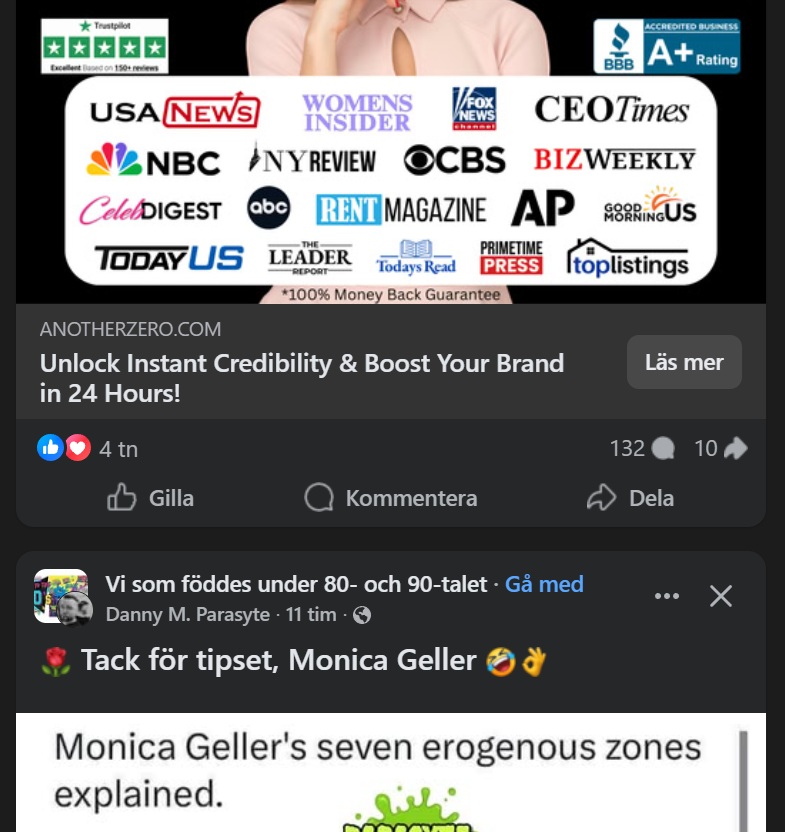Open the Vi som föddes under 80- och 90-talet group

click(296, 584)
